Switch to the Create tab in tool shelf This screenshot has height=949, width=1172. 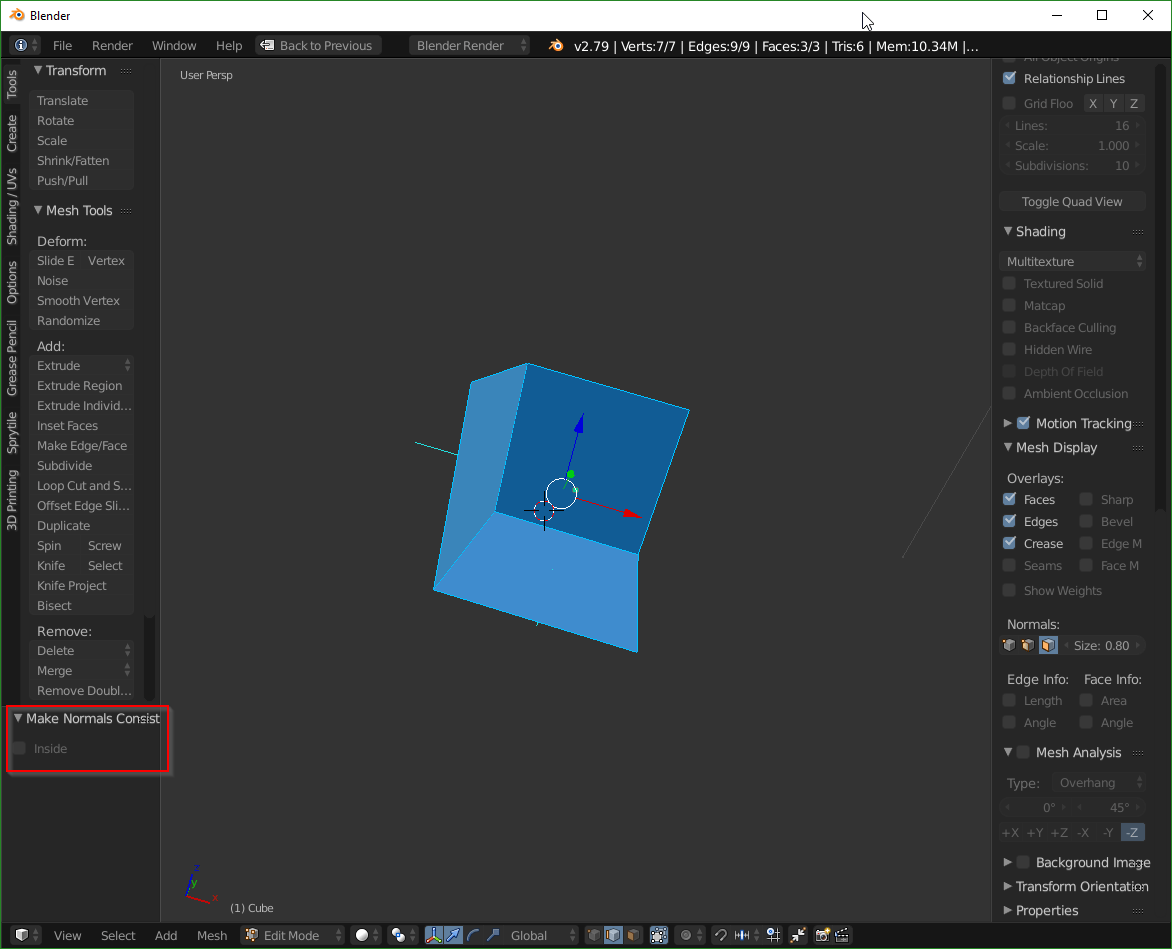click(x=11, y=131)
